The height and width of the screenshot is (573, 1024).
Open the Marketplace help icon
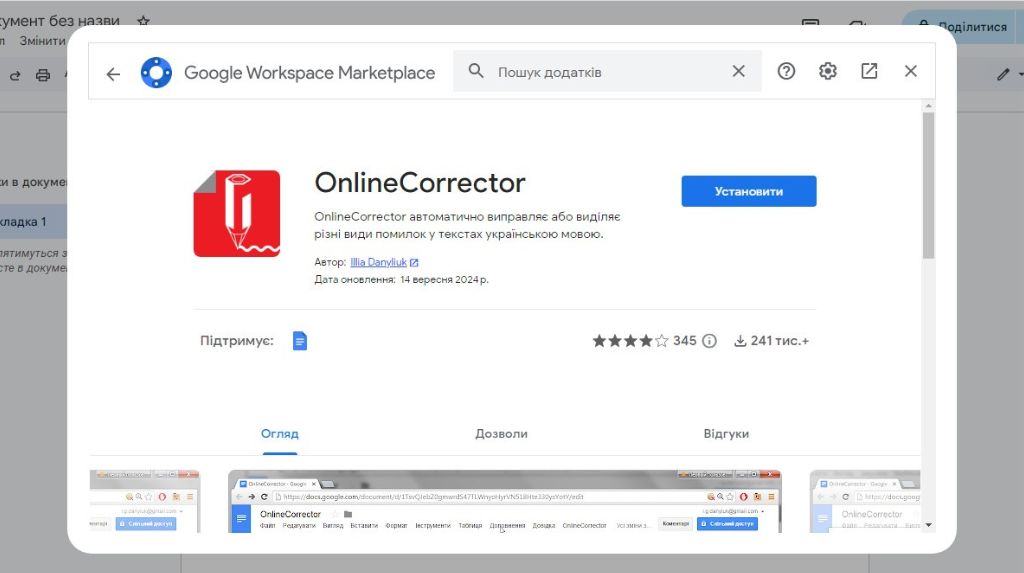[786, 71]
